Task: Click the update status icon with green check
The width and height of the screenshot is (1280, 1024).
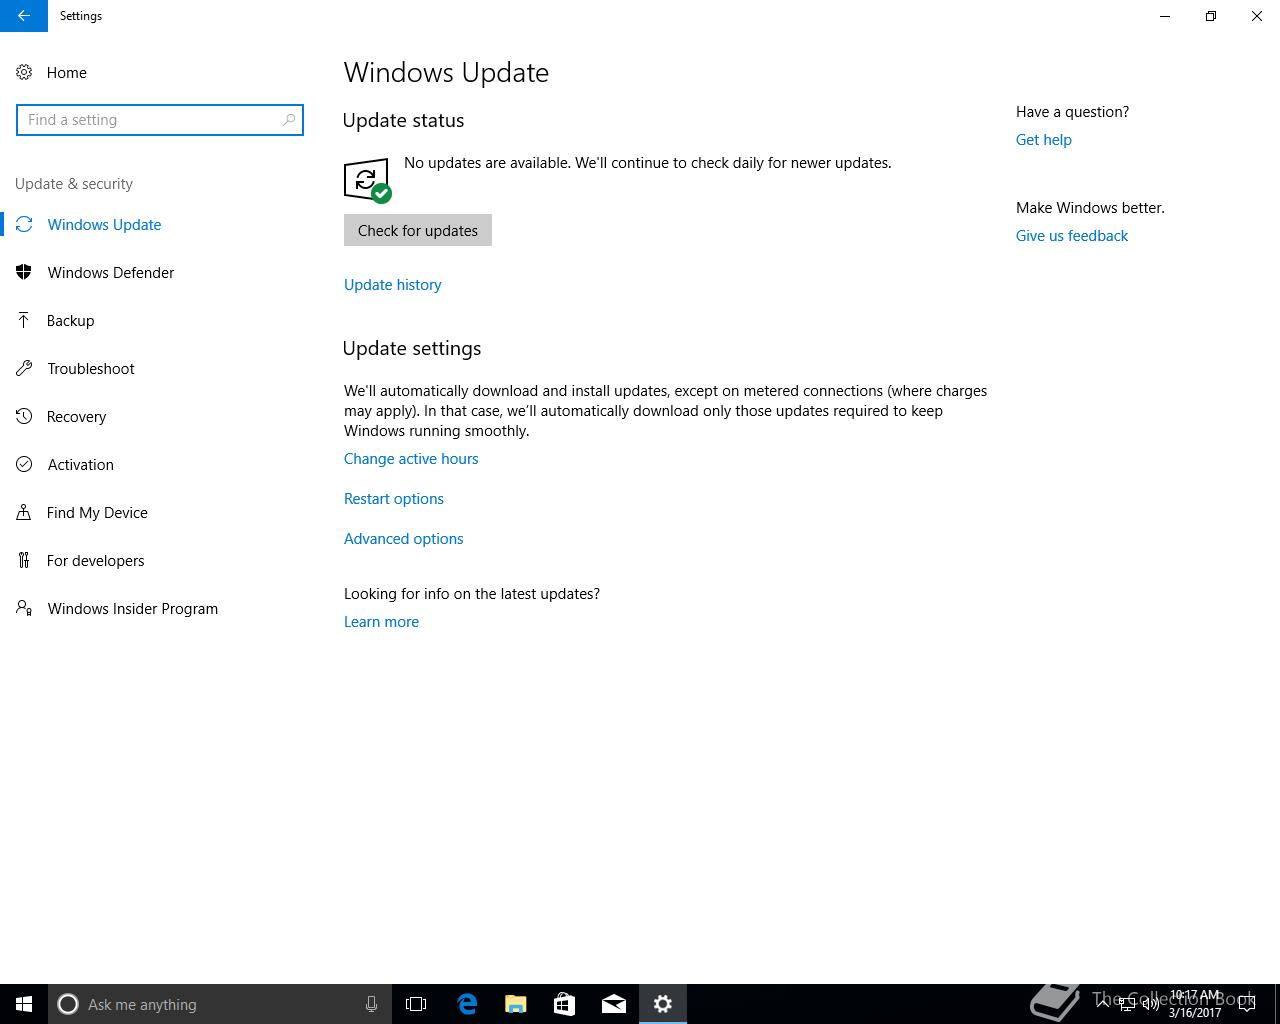Action: click(x=367, y=180)
